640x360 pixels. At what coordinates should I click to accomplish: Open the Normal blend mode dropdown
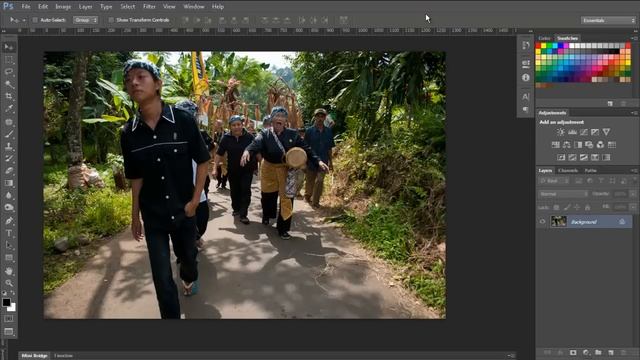pos(563,194)
